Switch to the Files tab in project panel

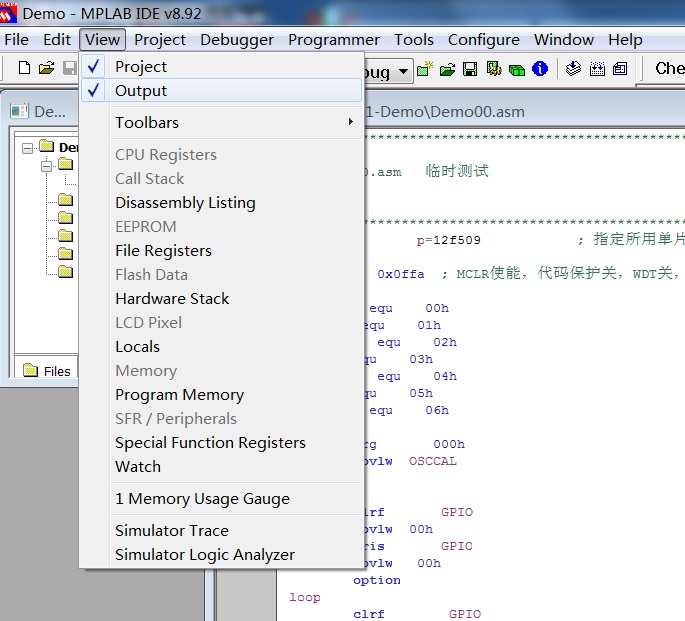coord(47,371)
